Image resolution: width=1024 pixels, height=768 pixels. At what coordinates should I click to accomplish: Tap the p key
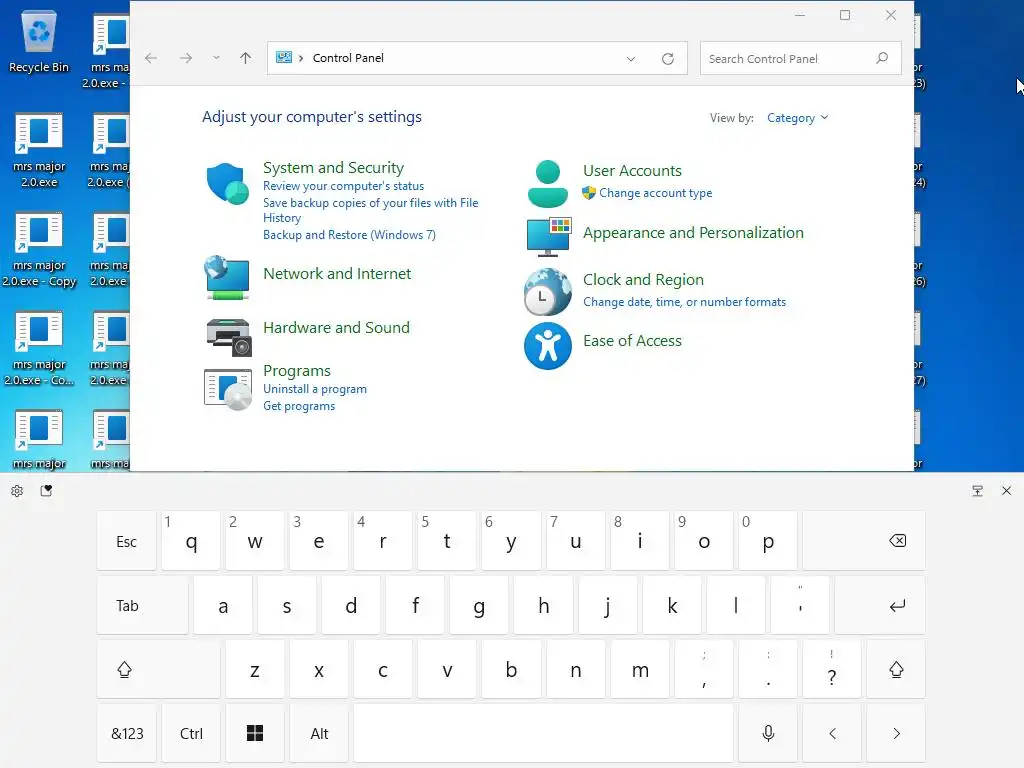click(768, 541)
